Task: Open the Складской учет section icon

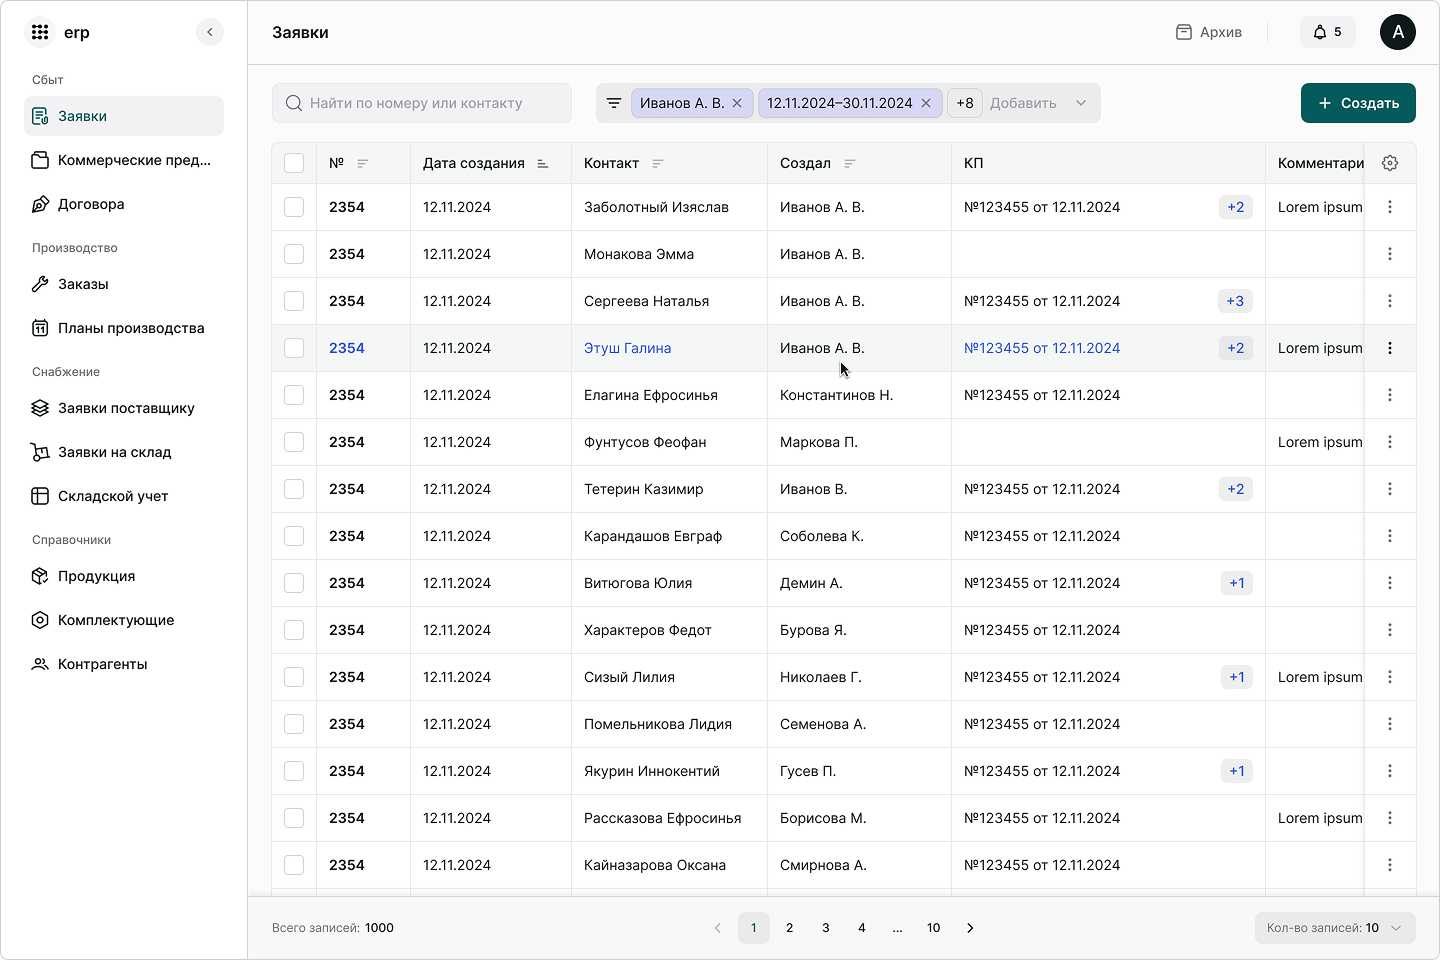Action: [x=40, y=496]
